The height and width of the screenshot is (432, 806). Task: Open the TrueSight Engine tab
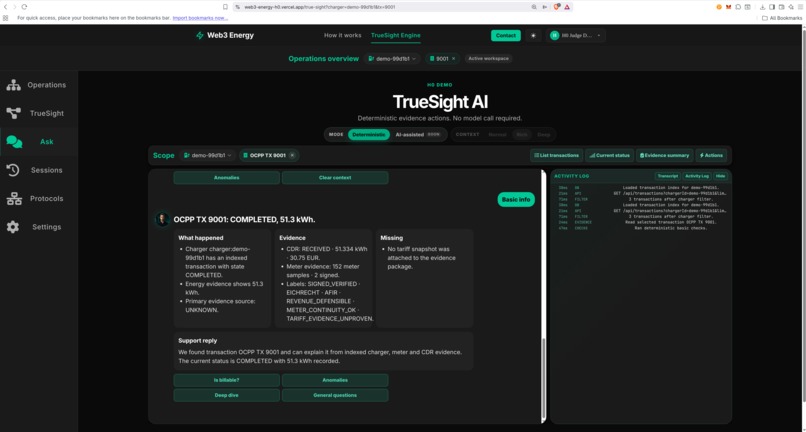[x=395, y=35]
